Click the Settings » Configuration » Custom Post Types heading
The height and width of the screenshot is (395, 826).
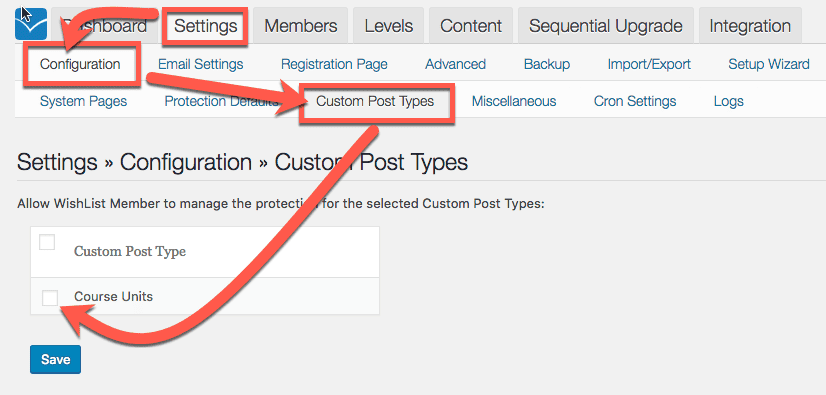242,162
